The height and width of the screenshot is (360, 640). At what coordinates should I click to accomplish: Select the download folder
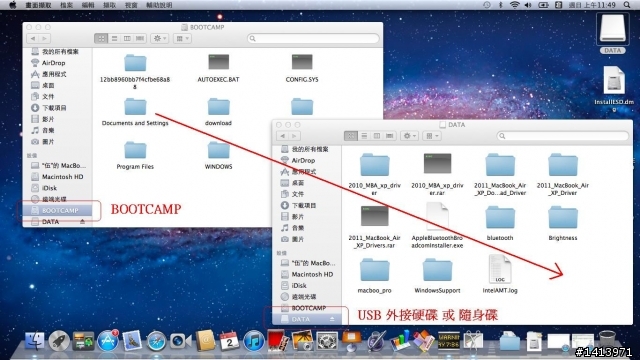coord(218,111)
